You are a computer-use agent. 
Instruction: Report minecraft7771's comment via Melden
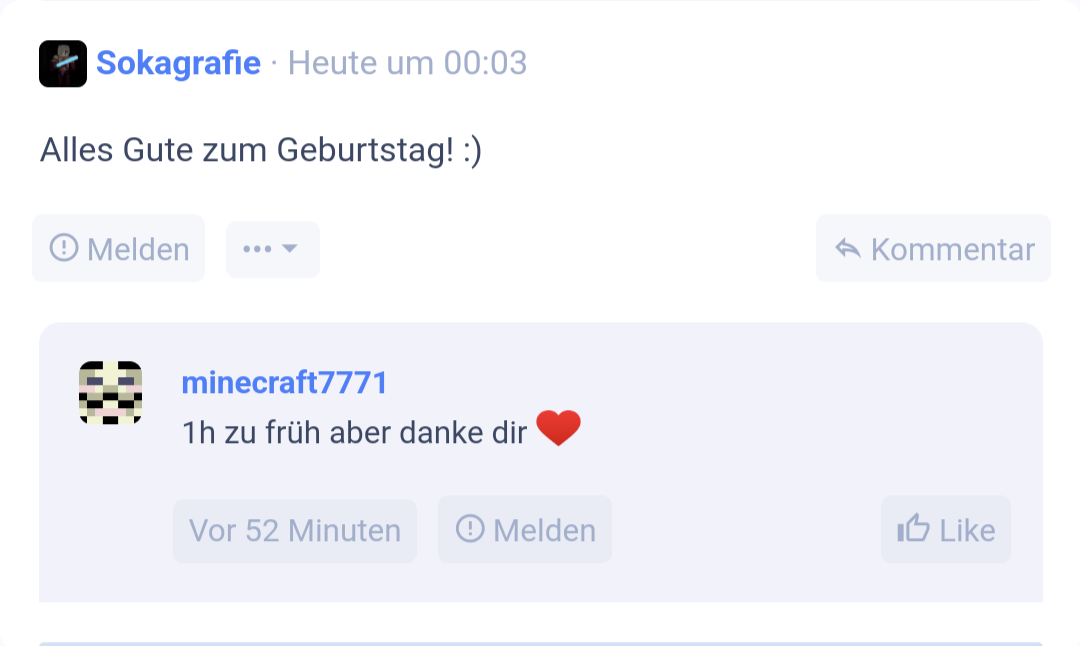click(x=524, y=530)
